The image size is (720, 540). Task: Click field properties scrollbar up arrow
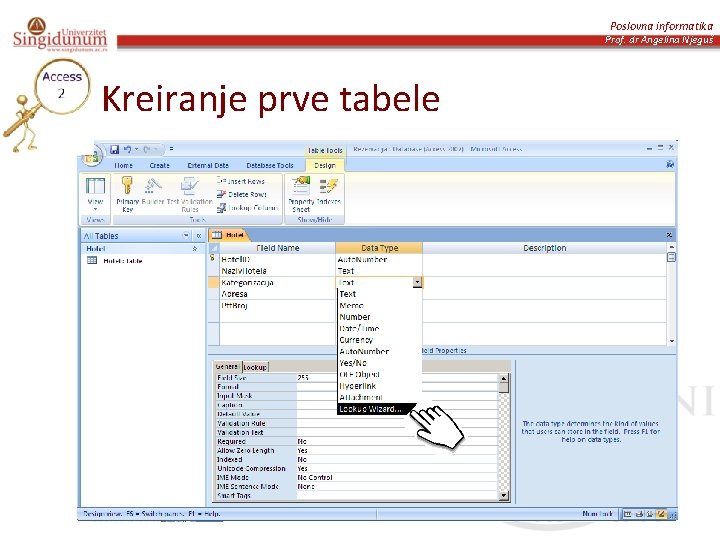[x=504, y=378]
